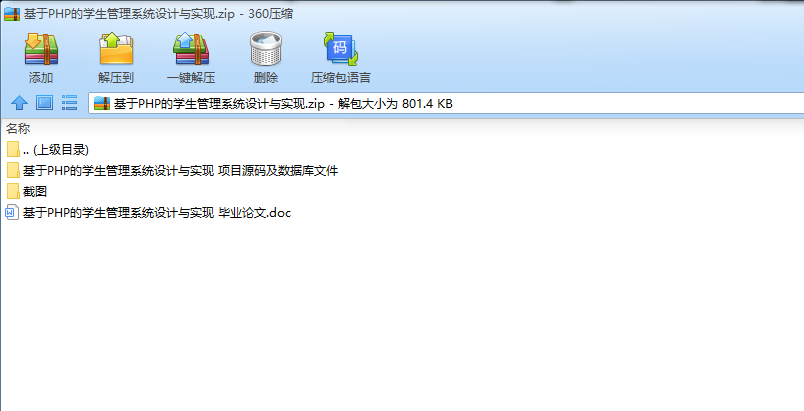Click the 删除 trash can icon
Viewport: 804px width, 411px height.
pos(266,49)
